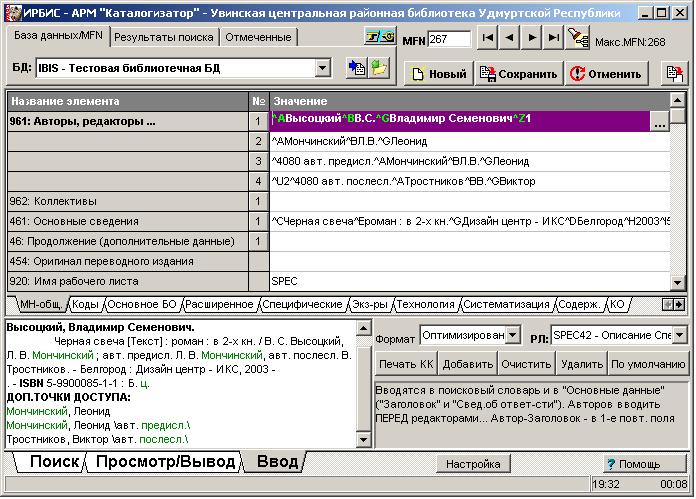Open the ellipsis editor for field 961
696x499 pixels.
coord(660,121)
